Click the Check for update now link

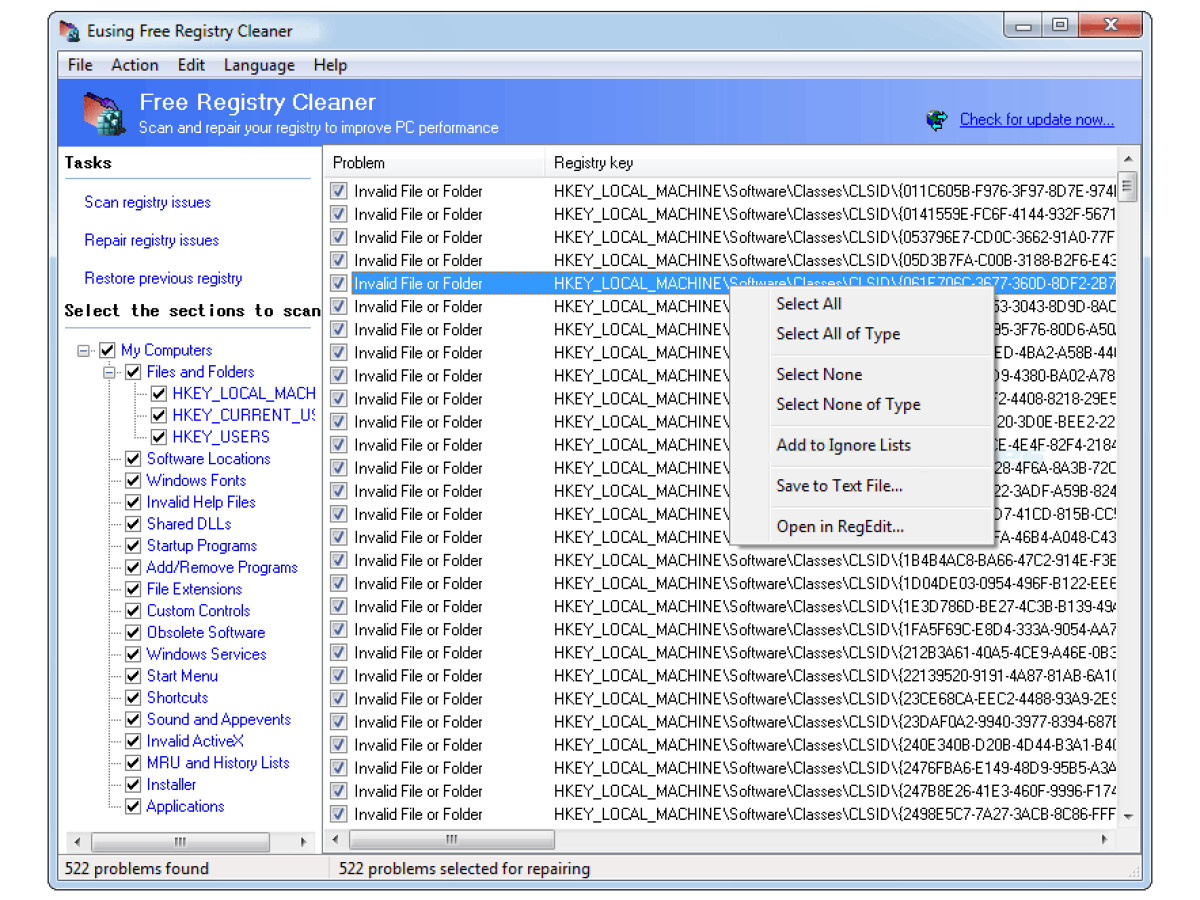tap(1036, 120)
